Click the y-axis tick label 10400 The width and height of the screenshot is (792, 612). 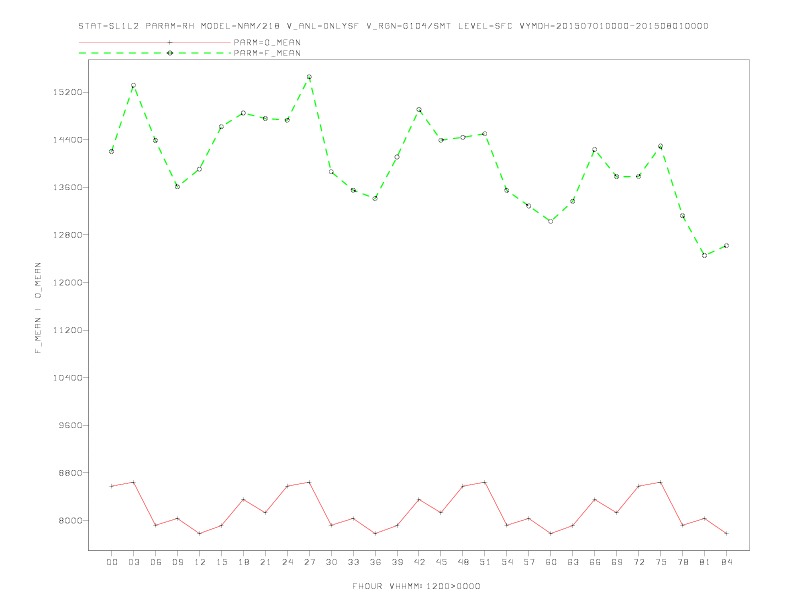pos(67,378)
